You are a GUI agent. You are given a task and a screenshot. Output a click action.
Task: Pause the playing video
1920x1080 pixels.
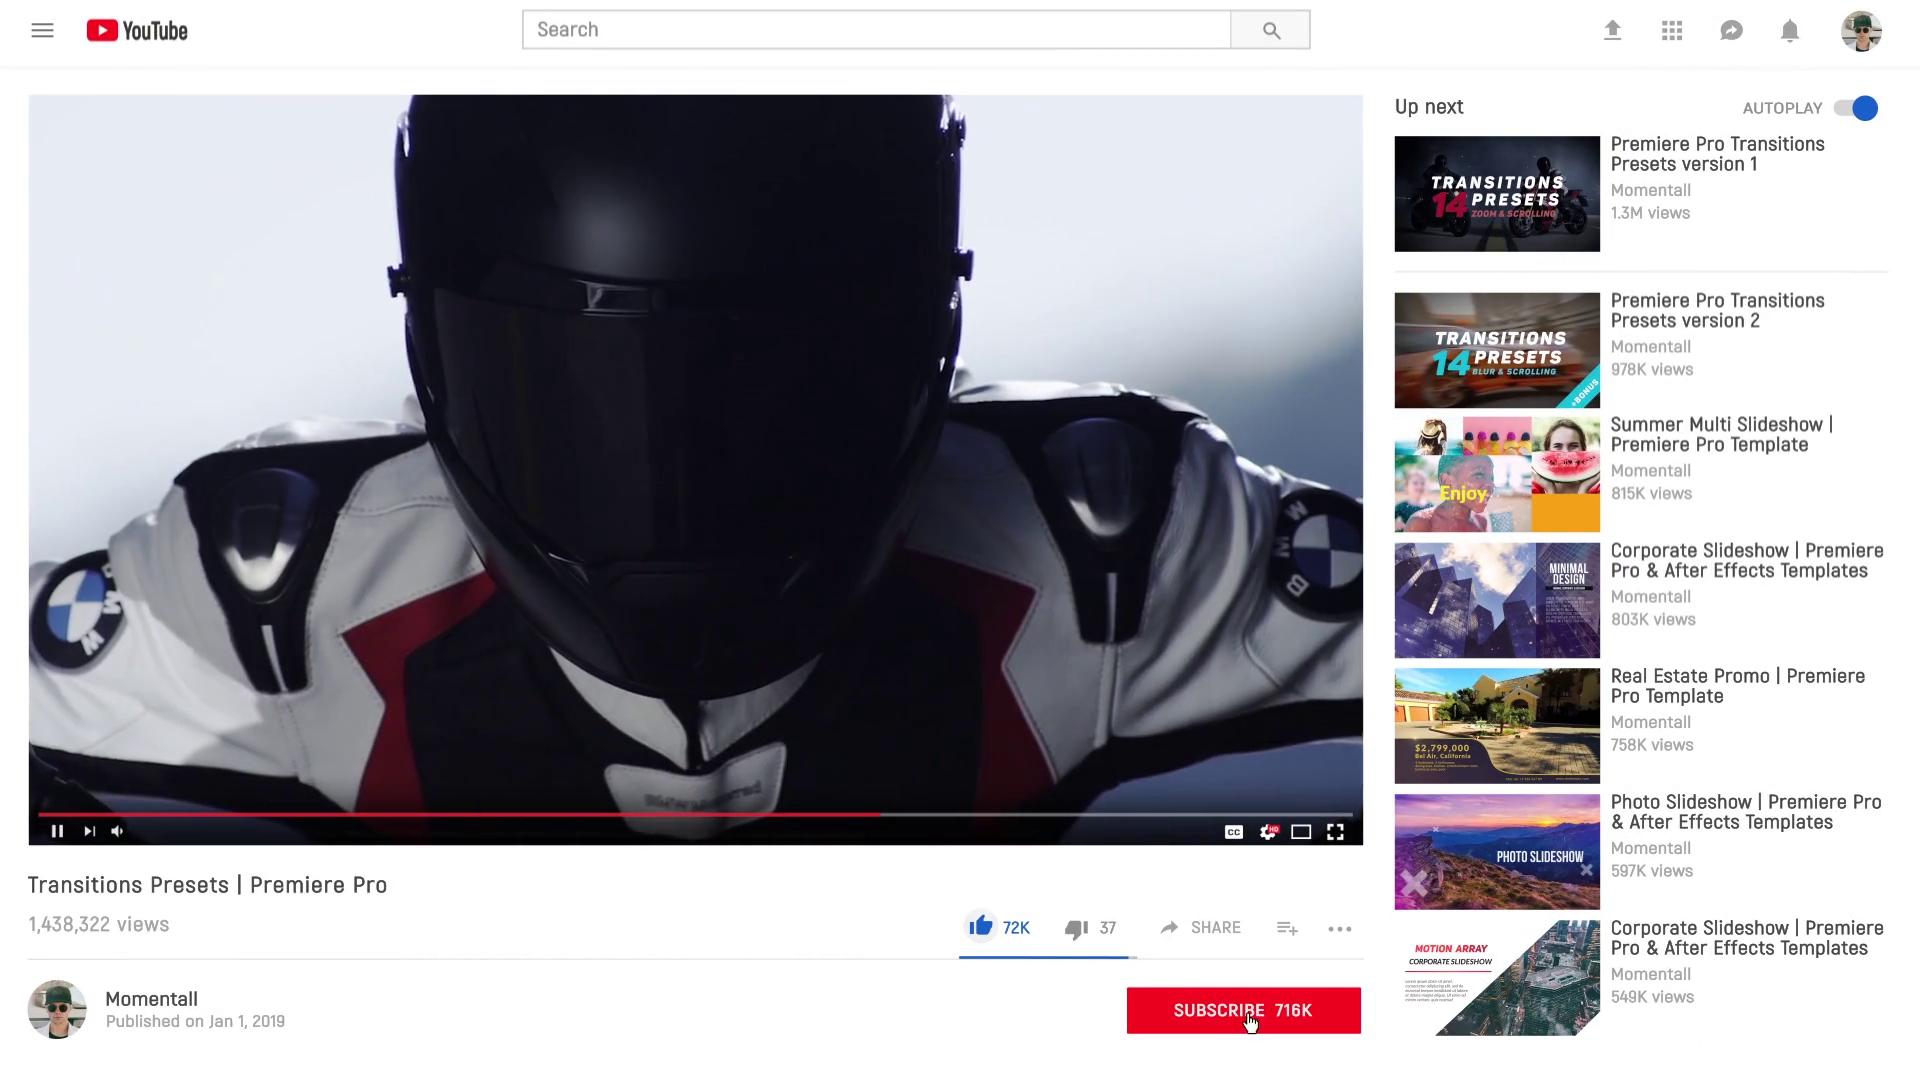(57, 831)
